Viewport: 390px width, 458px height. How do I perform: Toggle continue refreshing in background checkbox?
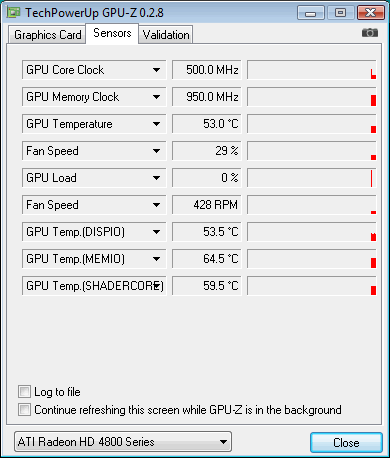click(24, 410)
